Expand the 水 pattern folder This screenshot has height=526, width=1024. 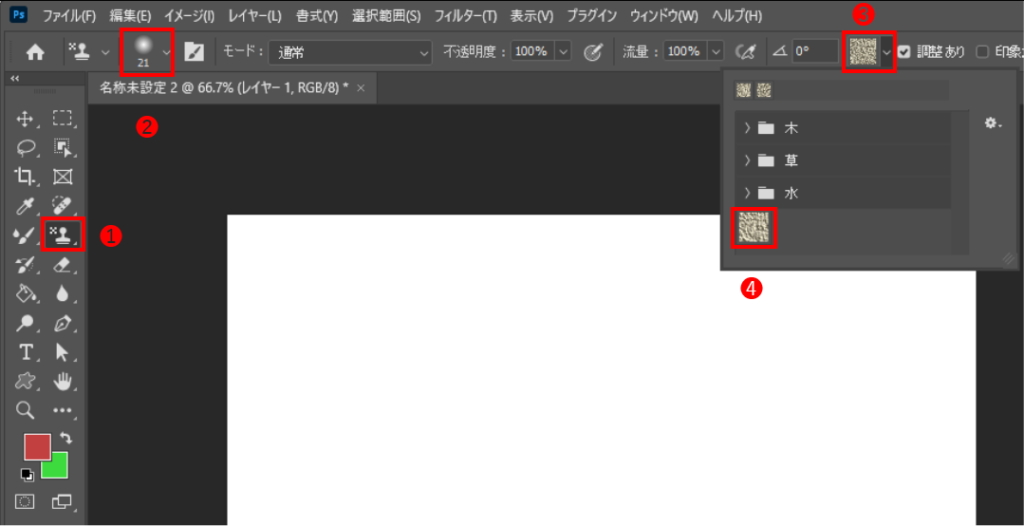[x=747, y=192]
